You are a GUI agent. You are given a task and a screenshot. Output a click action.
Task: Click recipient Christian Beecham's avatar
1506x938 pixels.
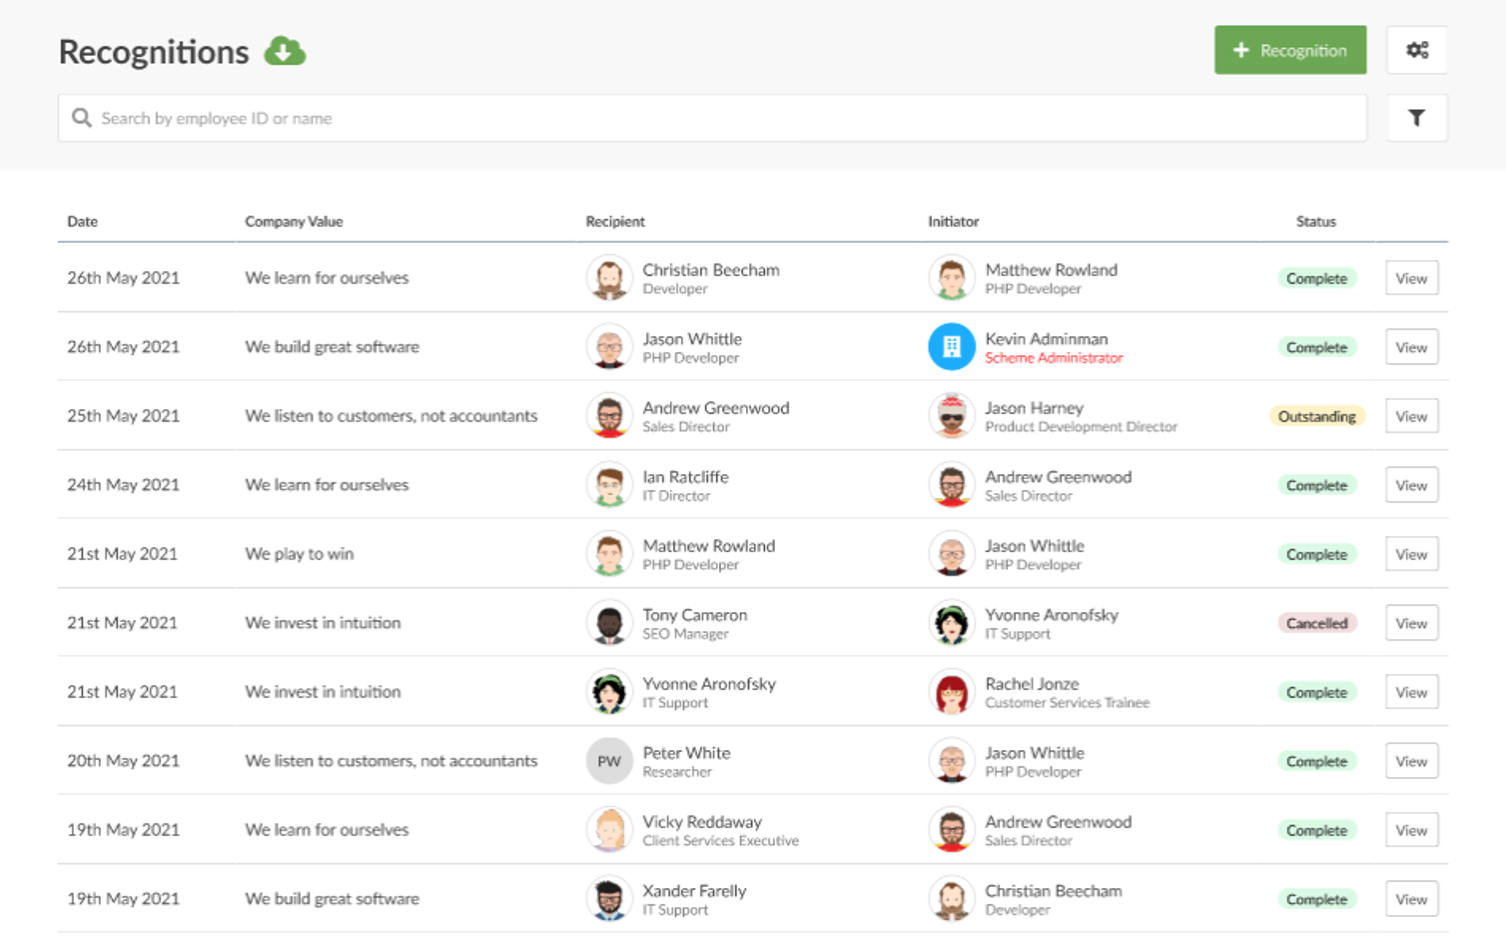[x=609, y=278]
